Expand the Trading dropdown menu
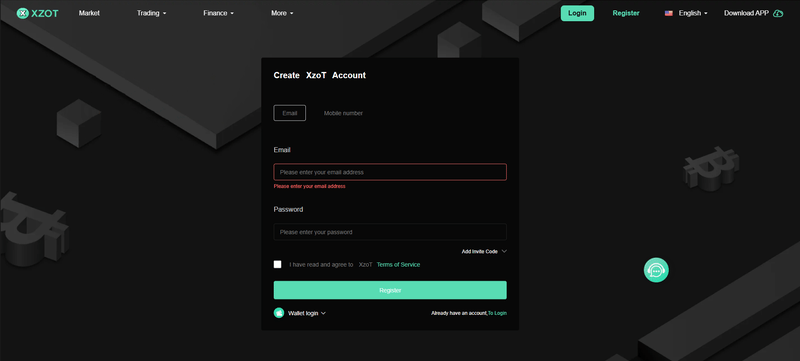The image size is (800, 361). (152, 13)
